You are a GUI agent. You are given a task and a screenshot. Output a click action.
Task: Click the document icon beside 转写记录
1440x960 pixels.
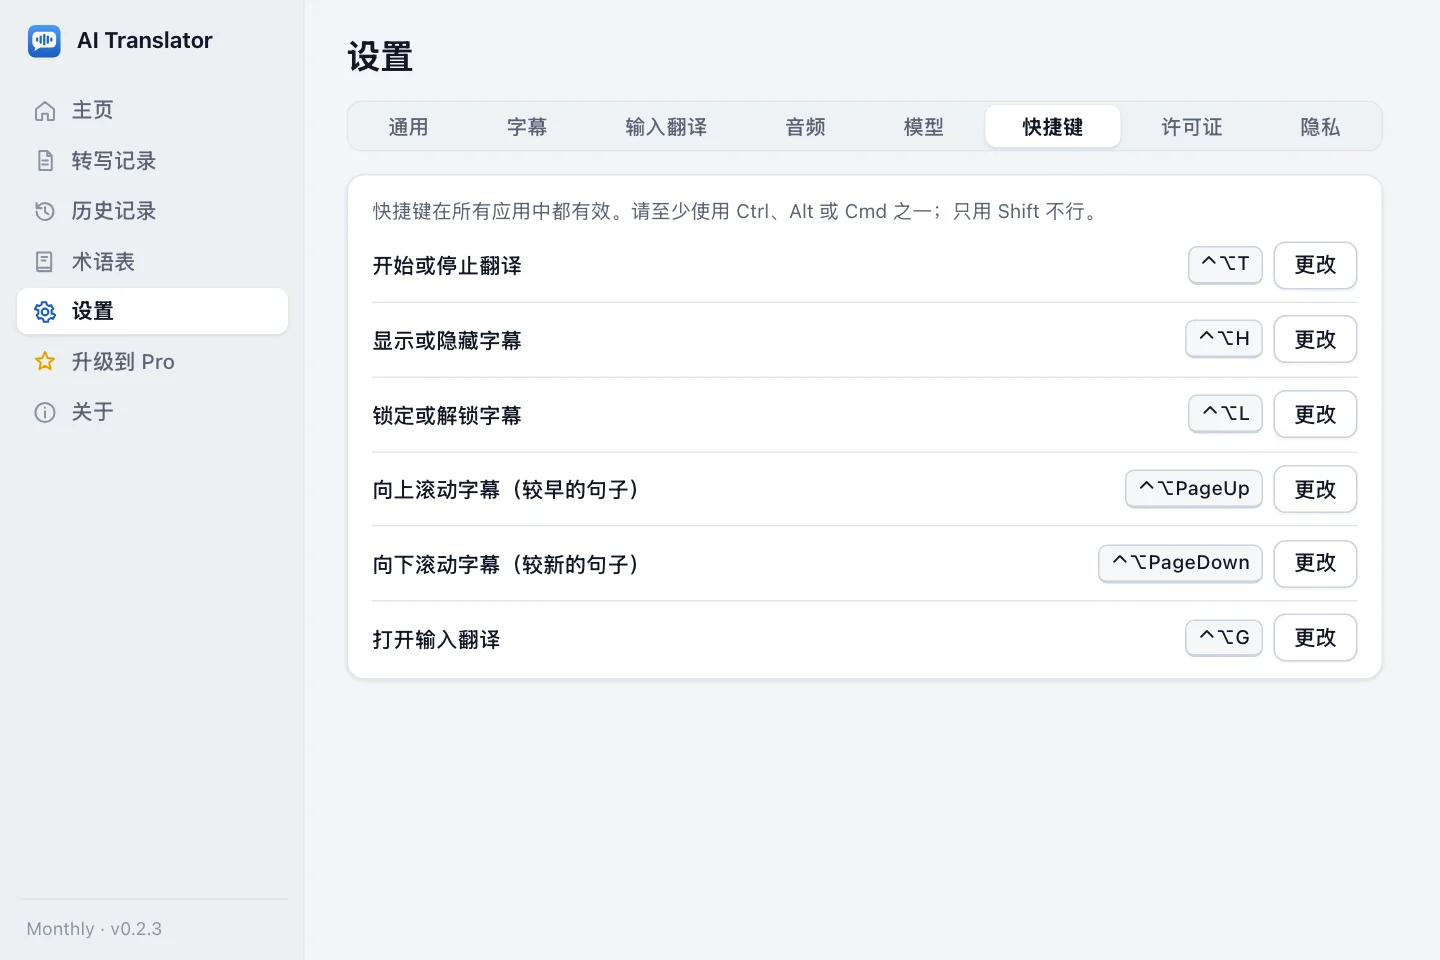tap(45, 161)
